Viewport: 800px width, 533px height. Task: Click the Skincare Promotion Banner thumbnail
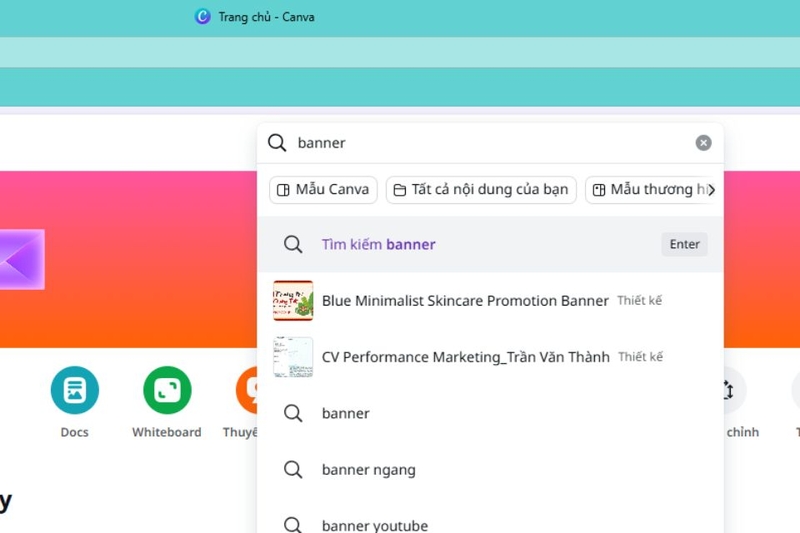[x=293, y=300]
